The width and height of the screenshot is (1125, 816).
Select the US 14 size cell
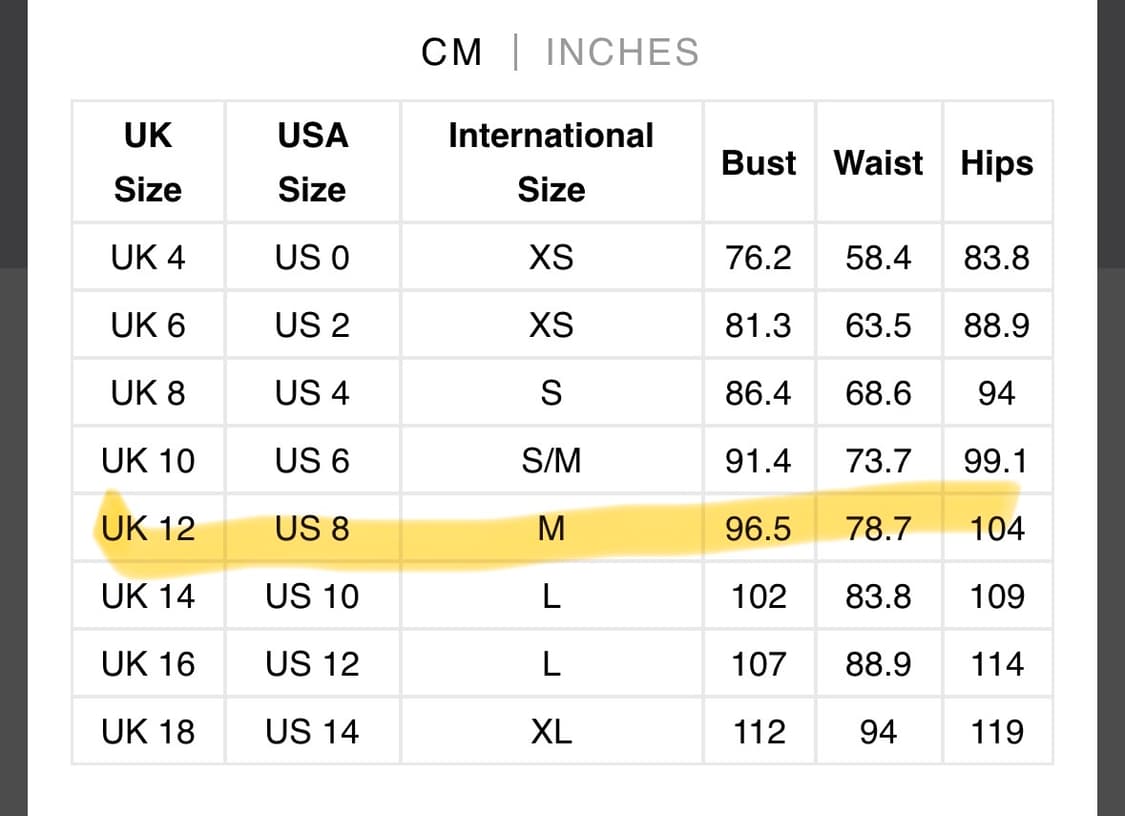(x=312, y=732)
